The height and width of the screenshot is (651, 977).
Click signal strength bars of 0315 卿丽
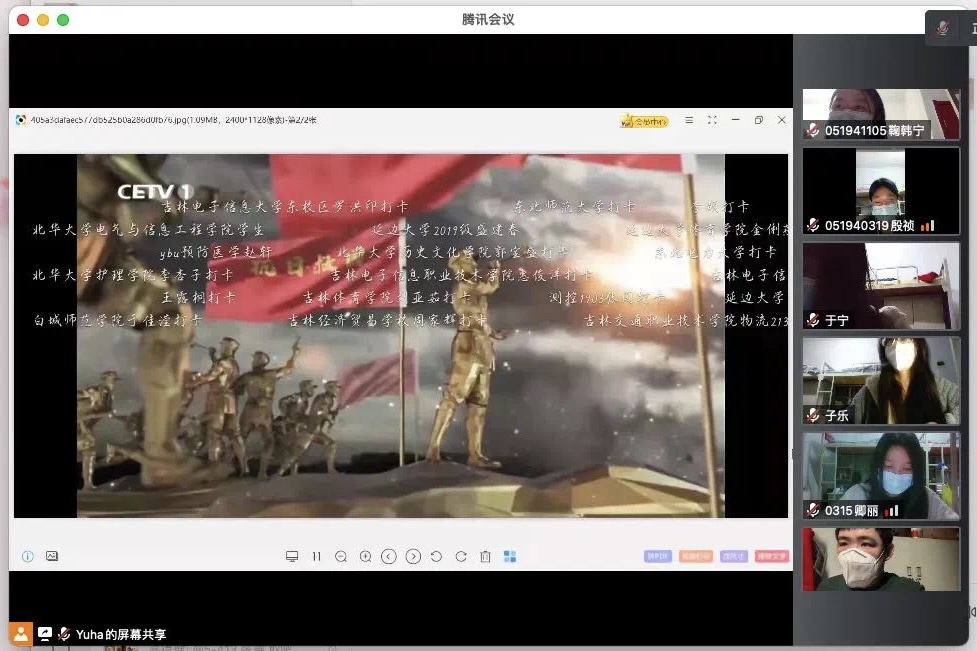[x=892, y=511]
